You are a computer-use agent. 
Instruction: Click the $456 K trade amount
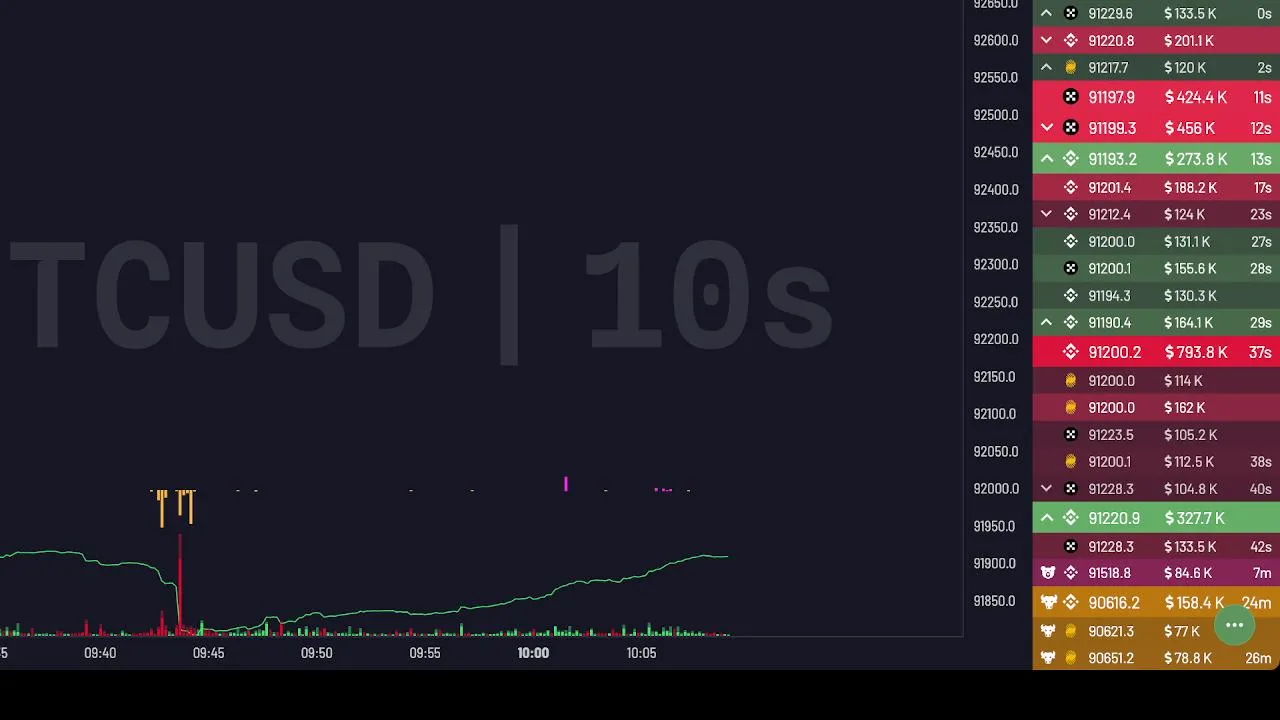[1189, 128]
